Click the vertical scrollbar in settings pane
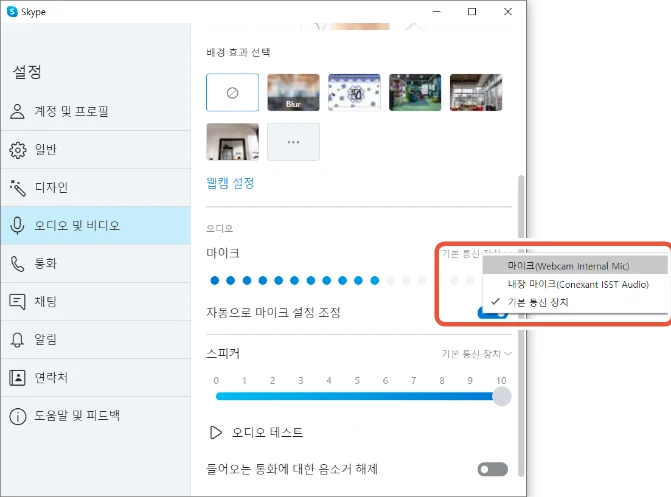The image size is (671, 497). coord(521,325)
